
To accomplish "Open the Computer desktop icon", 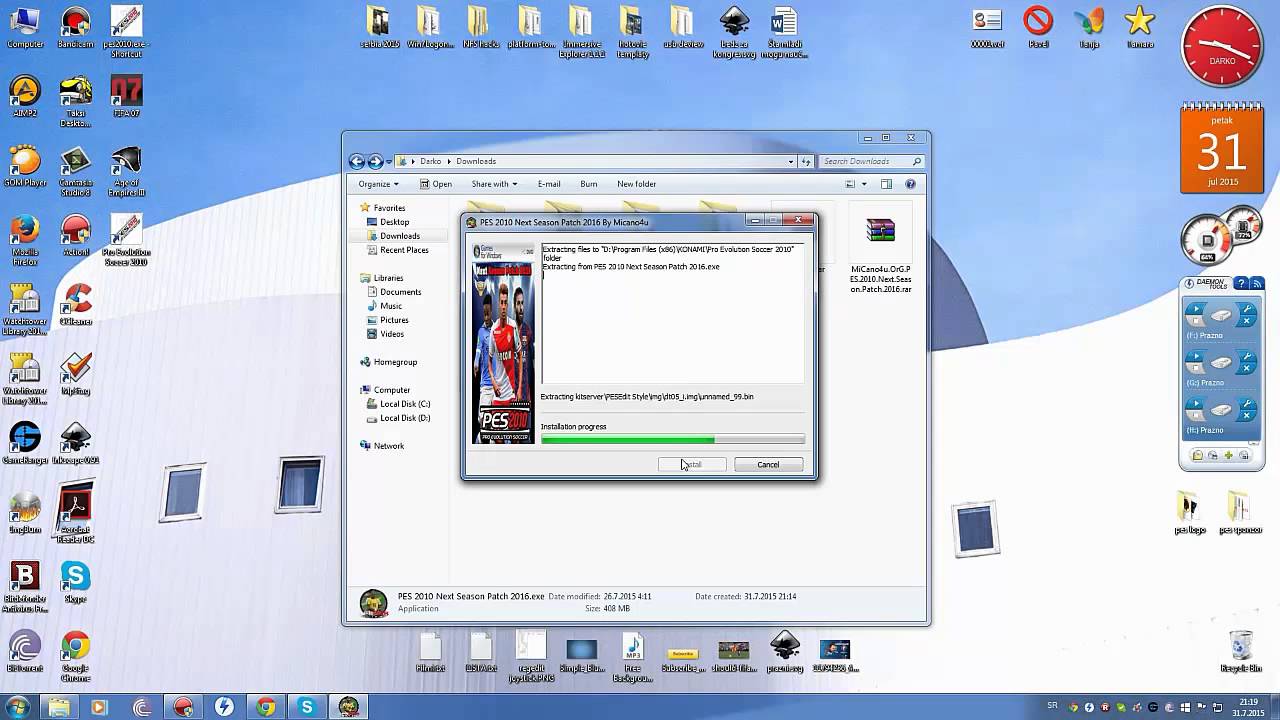I will coord(24,28).
